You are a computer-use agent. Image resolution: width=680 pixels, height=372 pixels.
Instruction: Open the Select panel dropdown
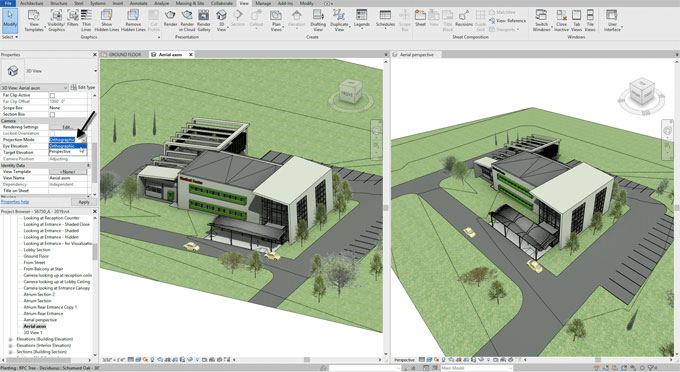pos(10,37)
